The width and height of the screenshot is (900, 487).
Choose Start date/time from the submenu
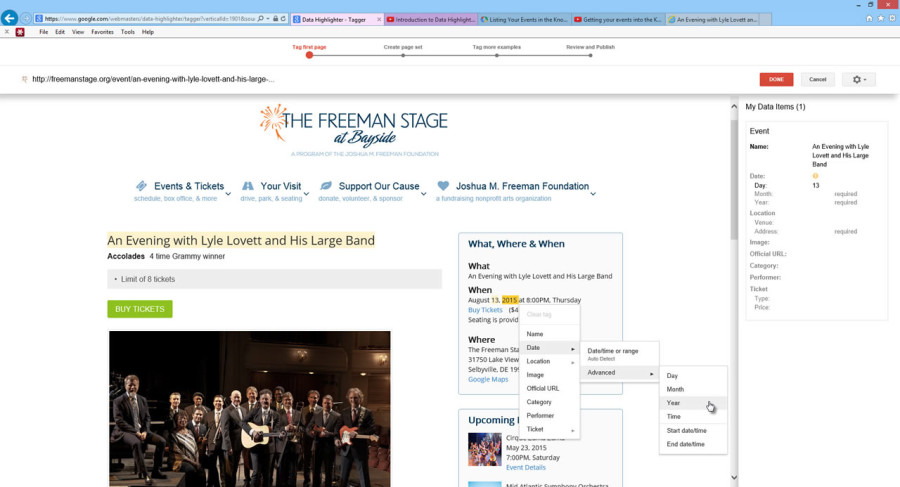[x=693, y=431]
